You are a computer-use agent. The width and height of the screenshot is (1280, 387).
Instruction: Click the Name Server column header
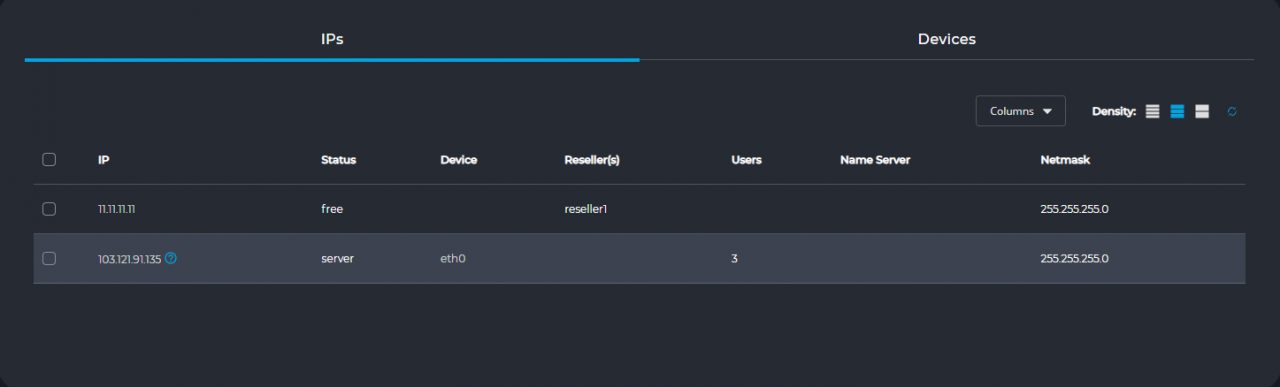coord(875,160)
